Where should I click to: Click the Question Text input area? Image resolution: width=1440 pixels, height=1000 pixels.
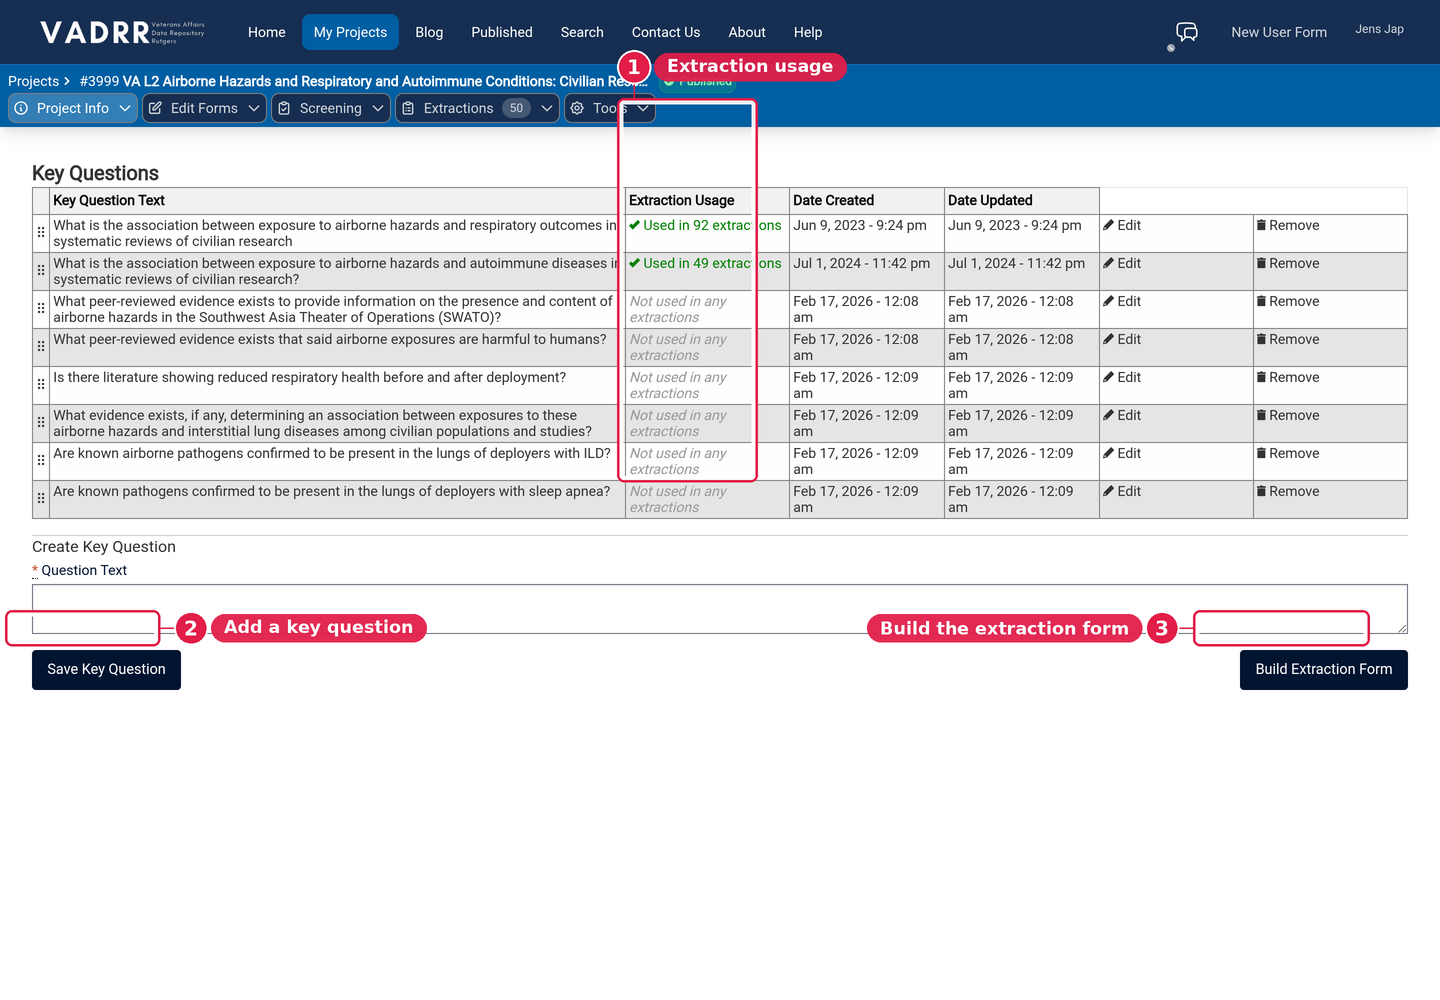point(720,609)
